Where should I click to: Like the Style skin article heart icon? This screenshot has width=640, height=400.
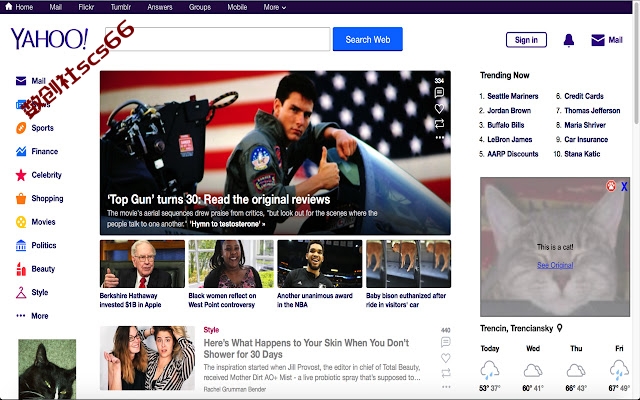(446, 358)
